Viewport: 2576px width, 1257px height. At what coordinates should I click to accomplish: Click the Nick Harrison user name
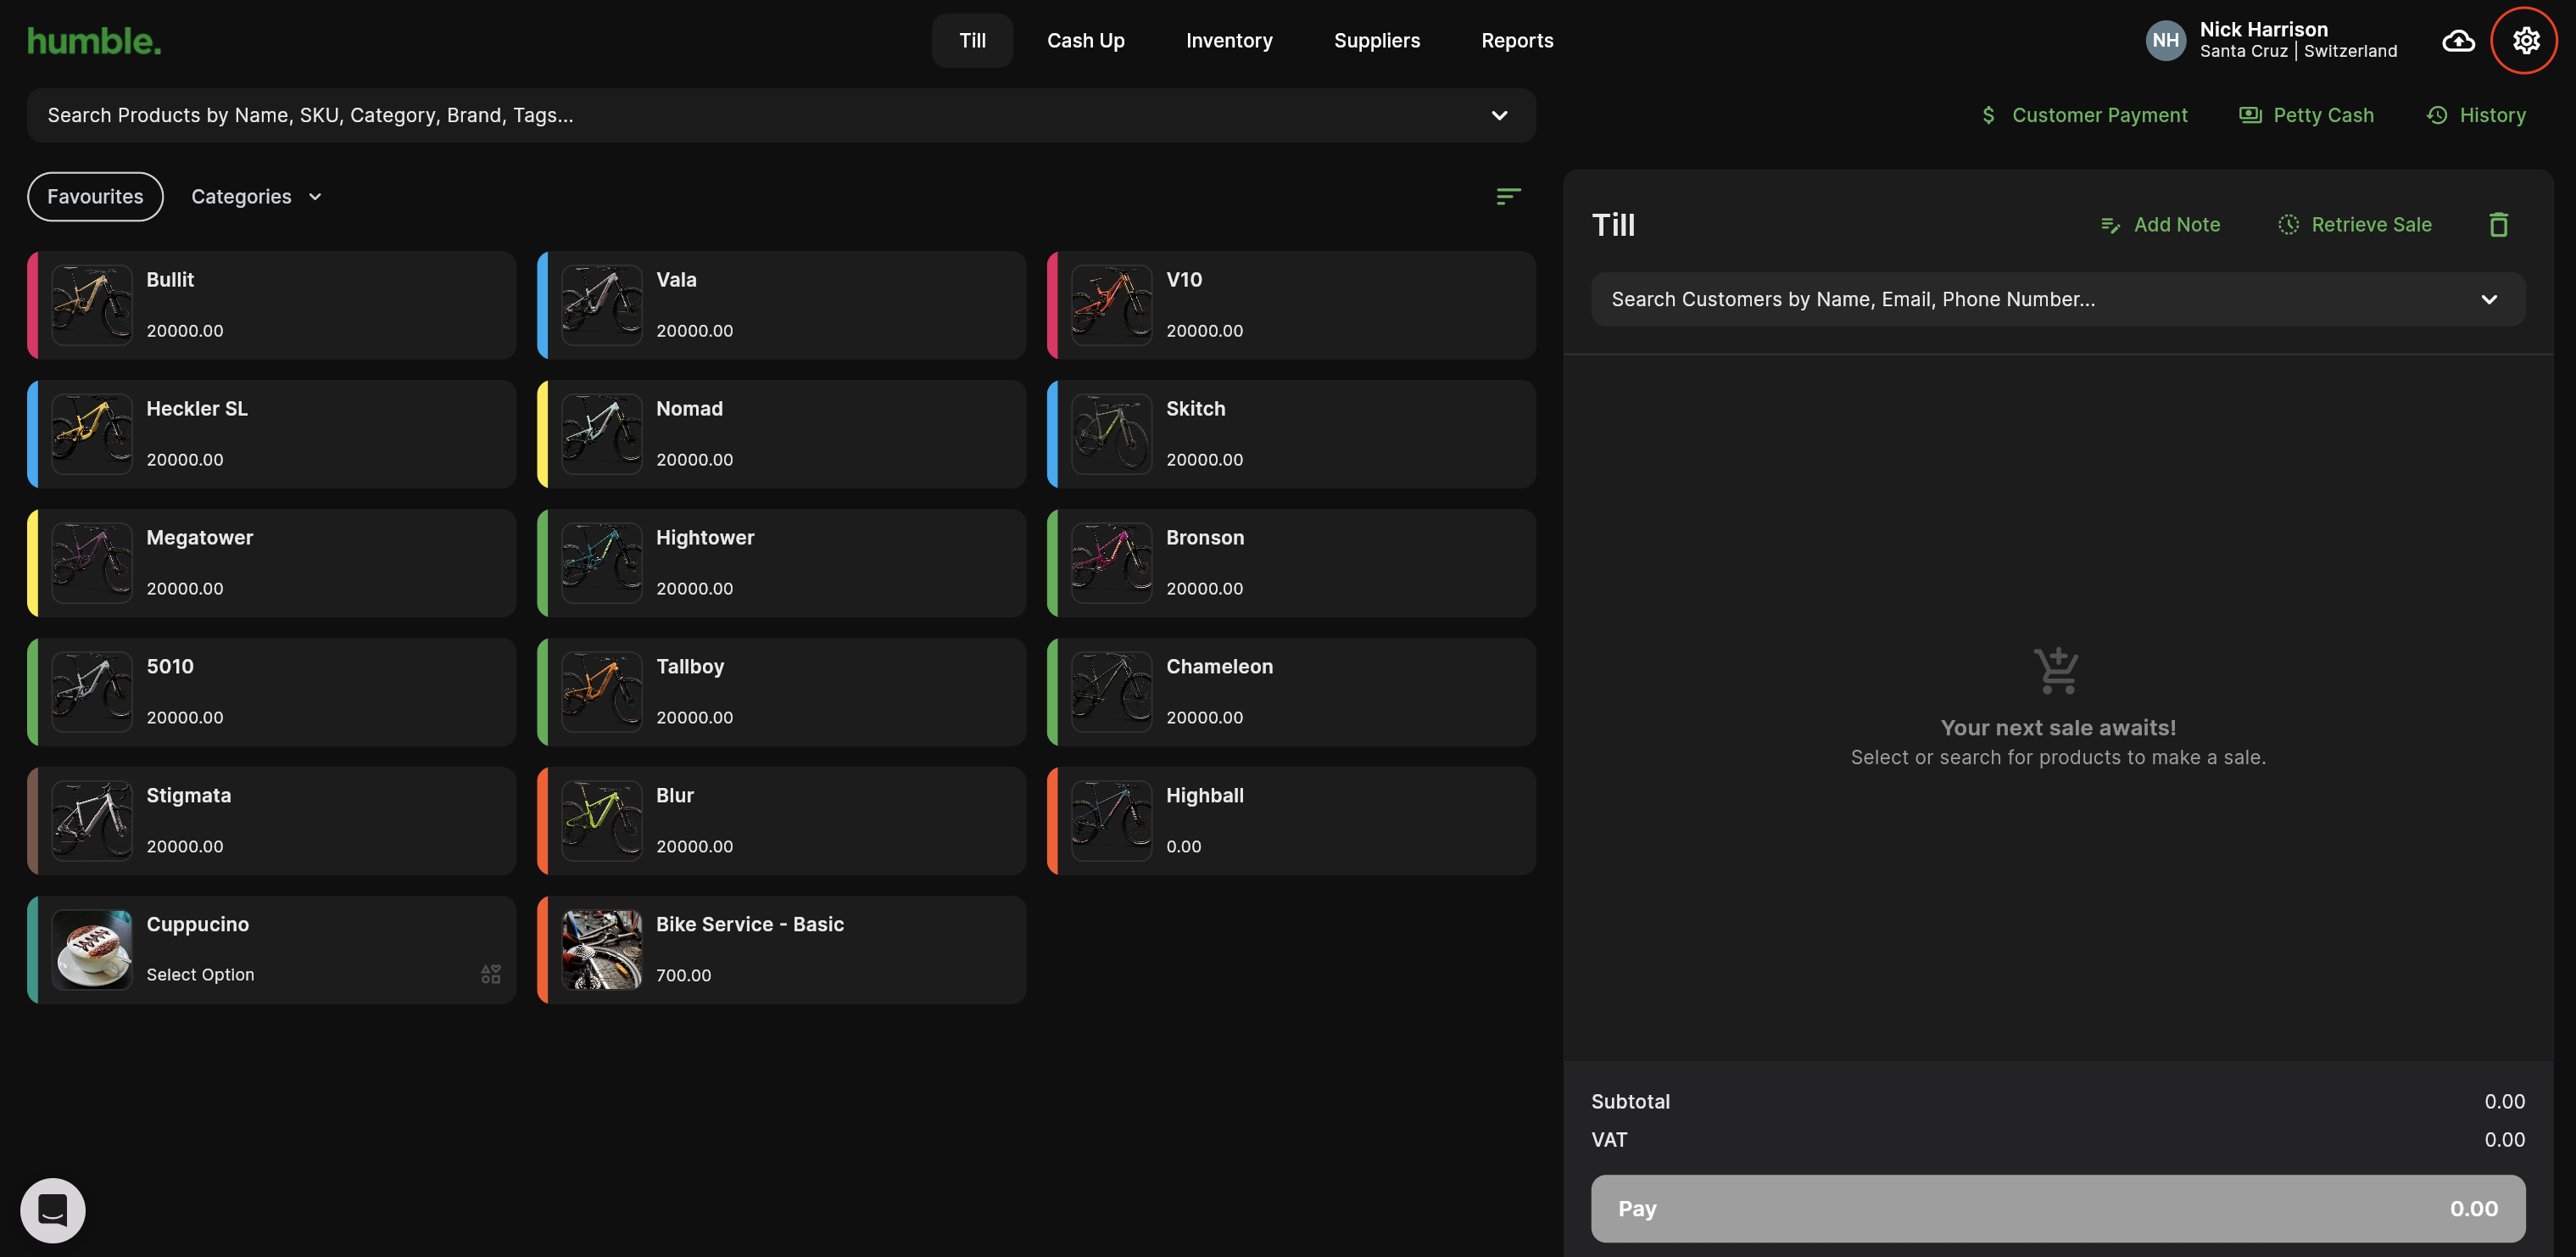2263,29
